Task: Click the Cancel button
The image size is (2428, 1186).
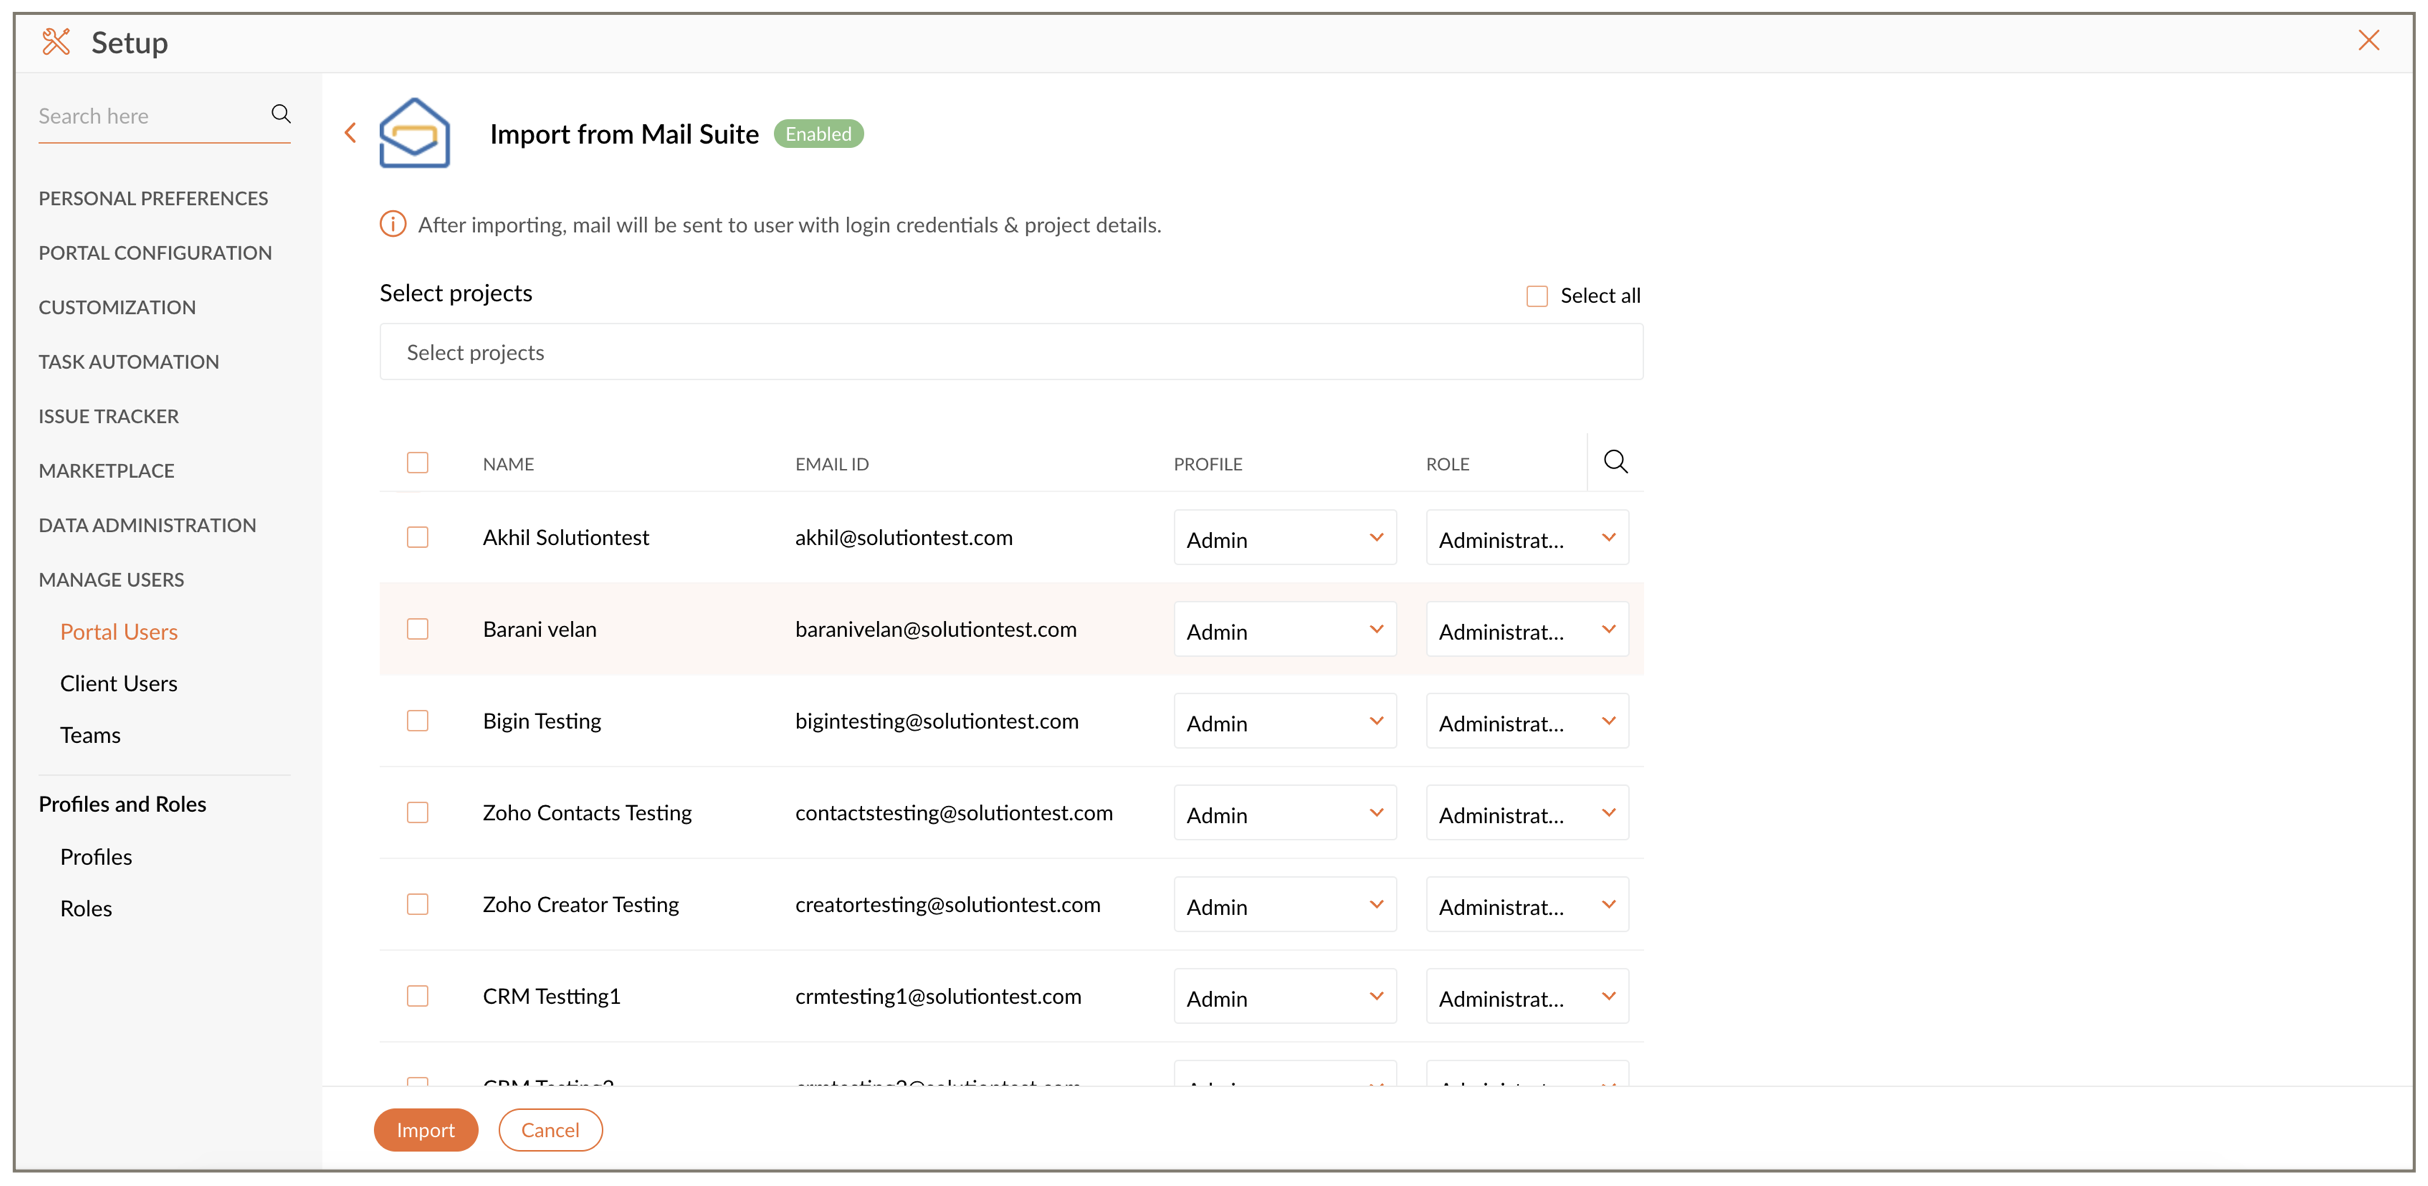Action: point(550,1130)
